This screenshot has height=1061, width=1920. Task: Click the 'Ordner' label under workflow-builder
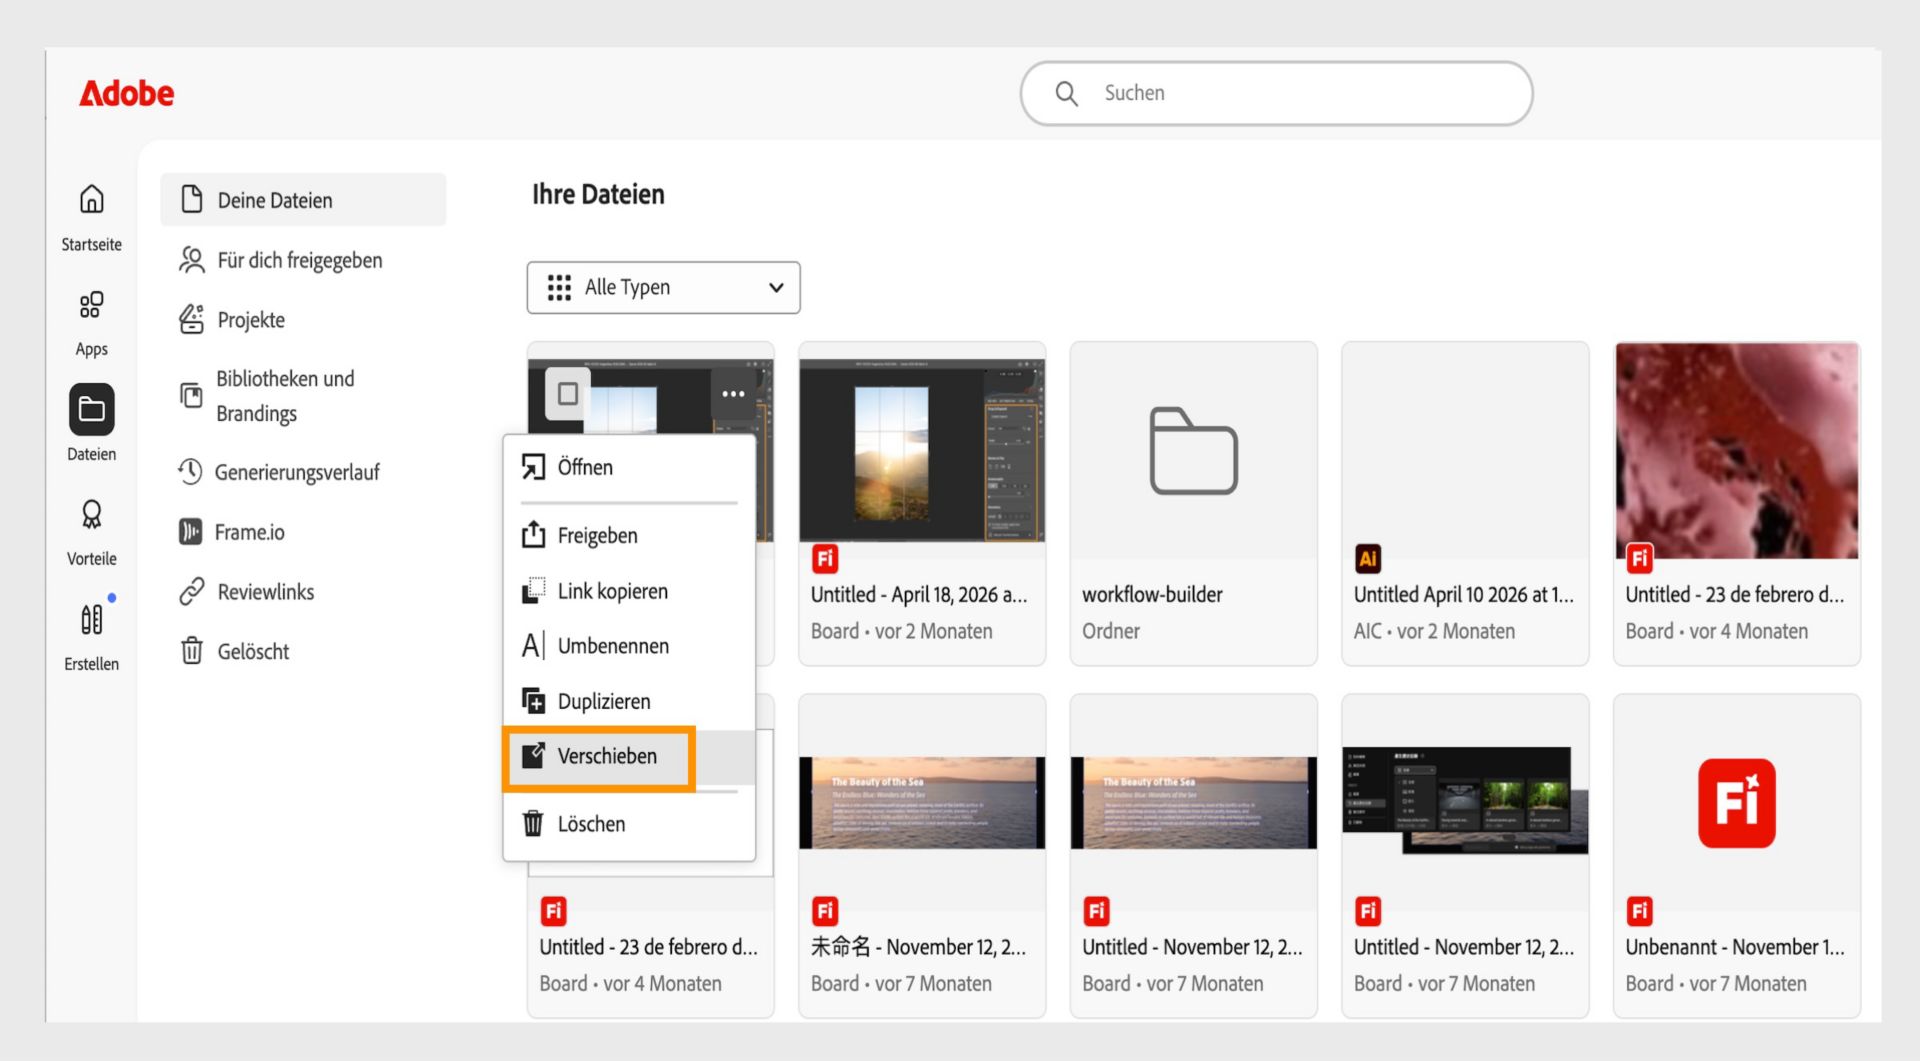pyautogui.click(x=1110, y=631)
